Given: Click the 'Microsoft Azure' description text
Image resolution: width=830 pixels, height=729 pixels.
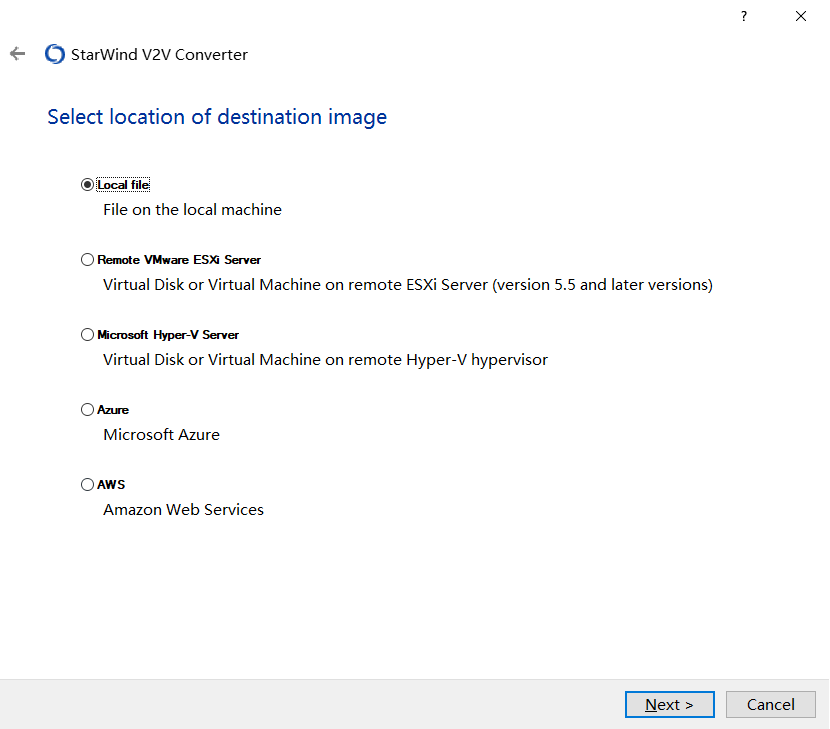Looking at the screenshot, I should pos(161,435).
